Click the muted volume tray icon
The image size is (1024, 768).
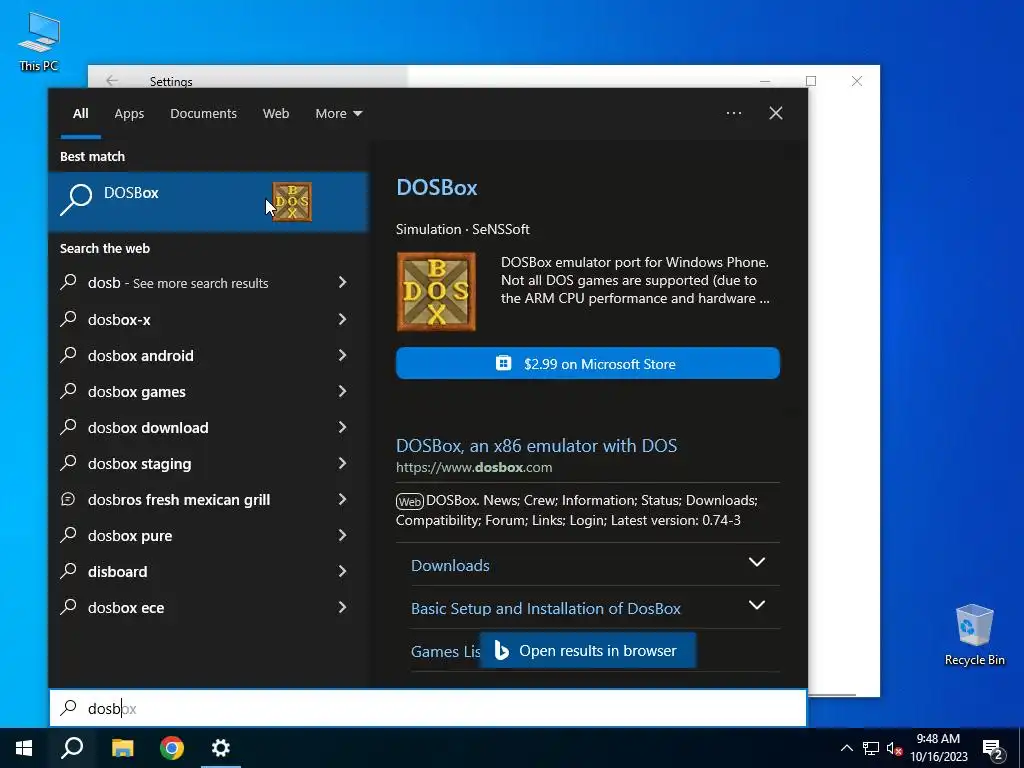click(x=894, y=748)
